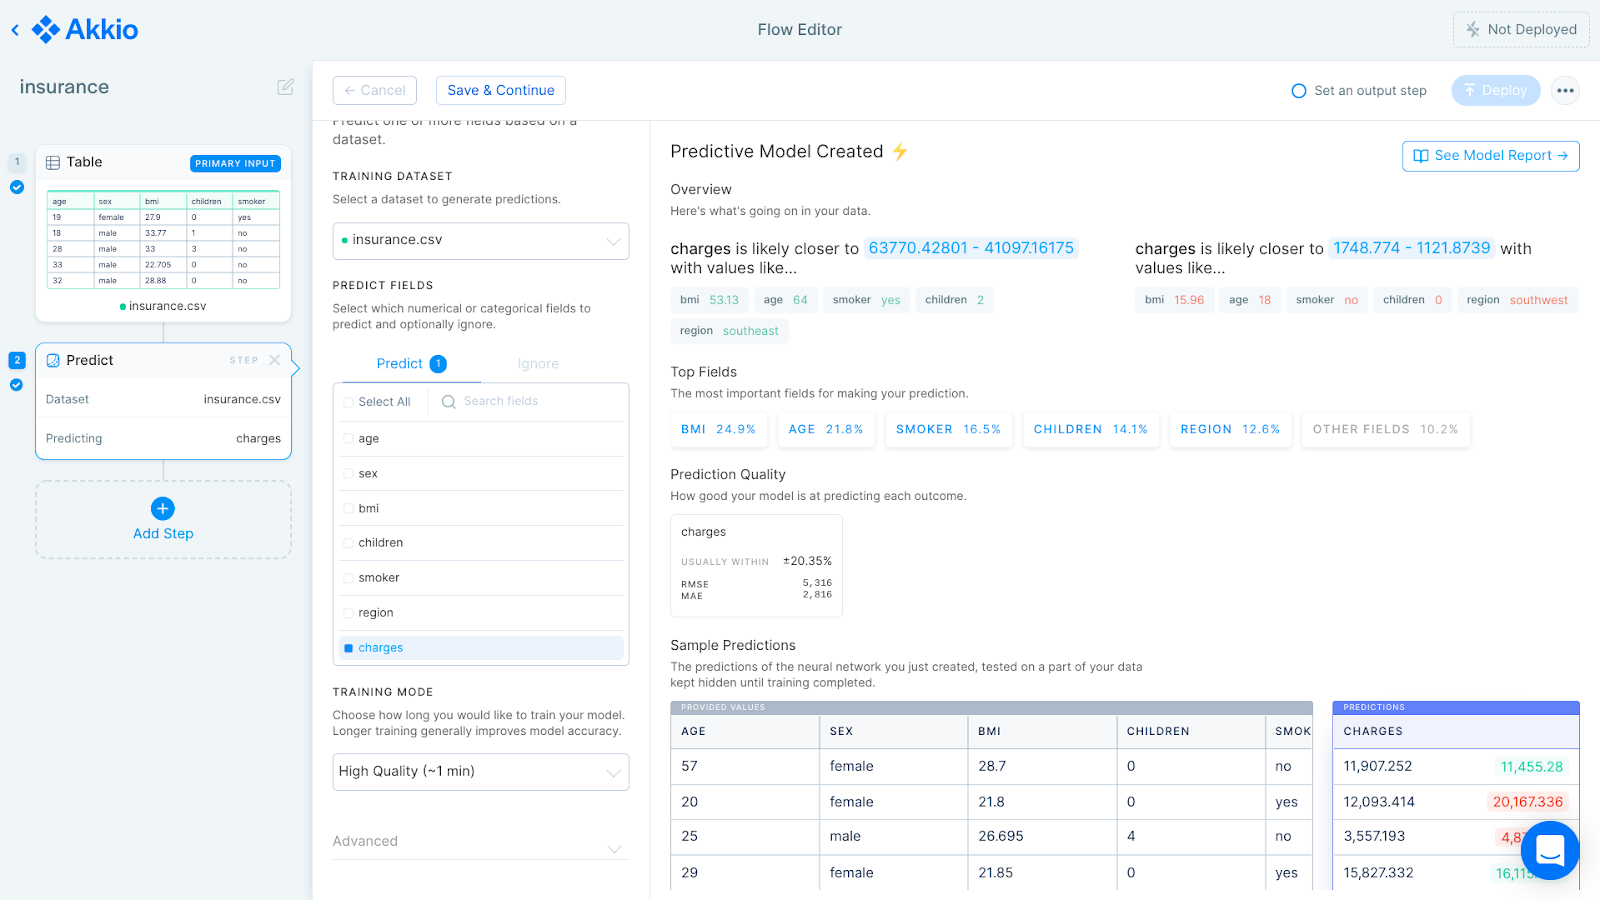Check the smoker field checkbox

(347, 577)
